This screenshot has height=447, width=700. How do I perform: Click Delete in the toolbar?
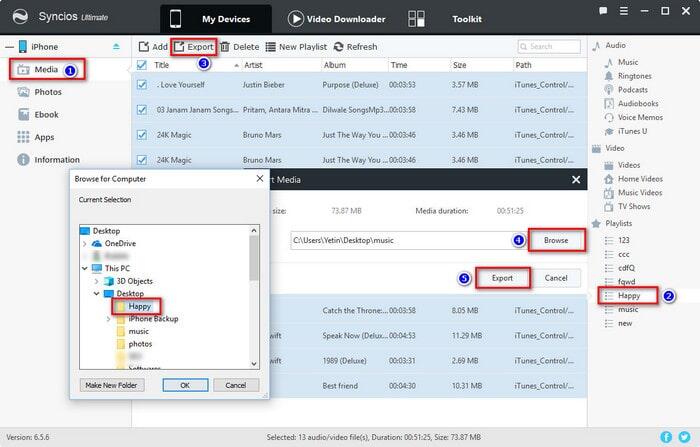240,47
